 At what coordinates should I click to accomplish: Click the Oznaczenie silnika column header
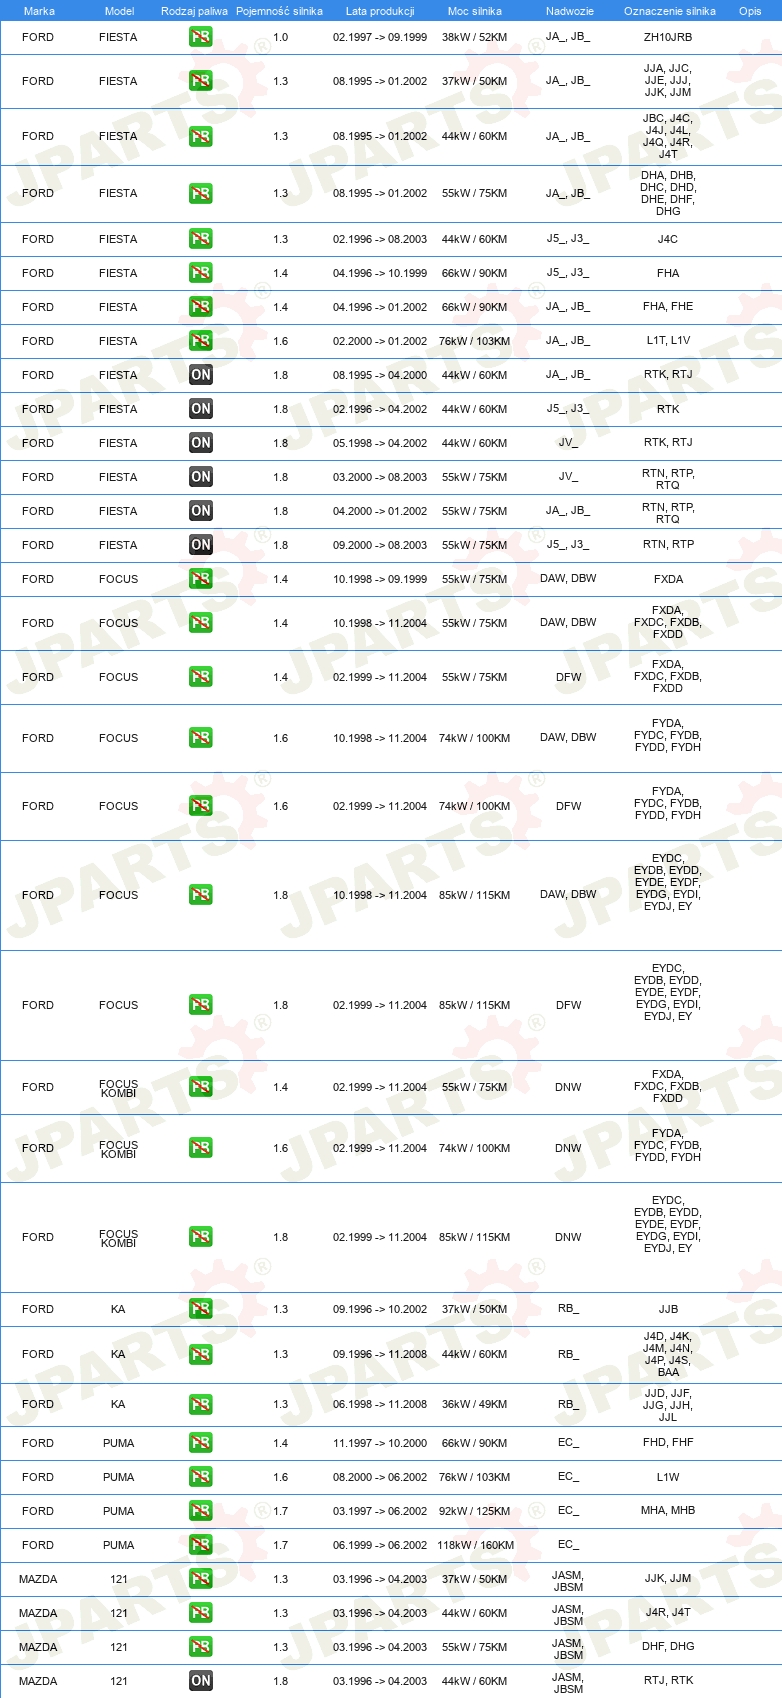coord(670,11)
